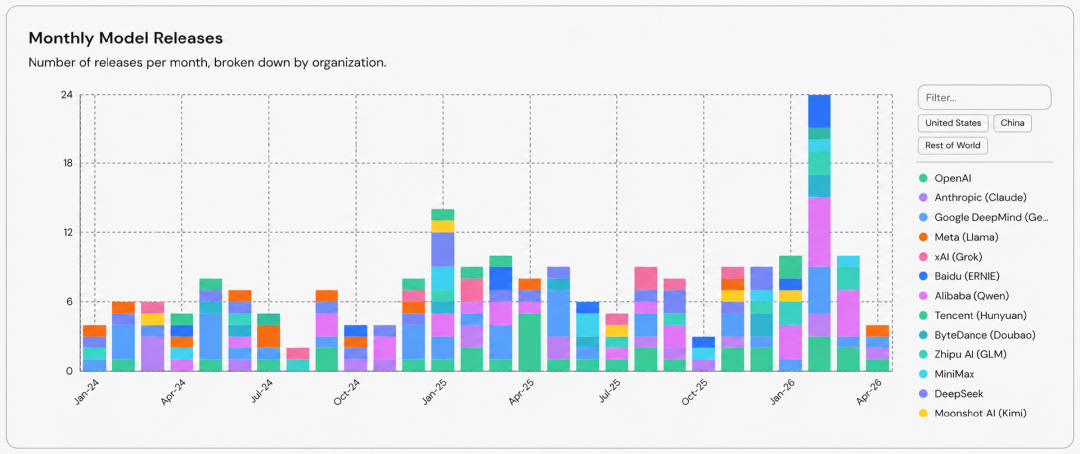Click the Apr-26 axis label
The width and height of the screenshot is (1080, 454).
873,391
